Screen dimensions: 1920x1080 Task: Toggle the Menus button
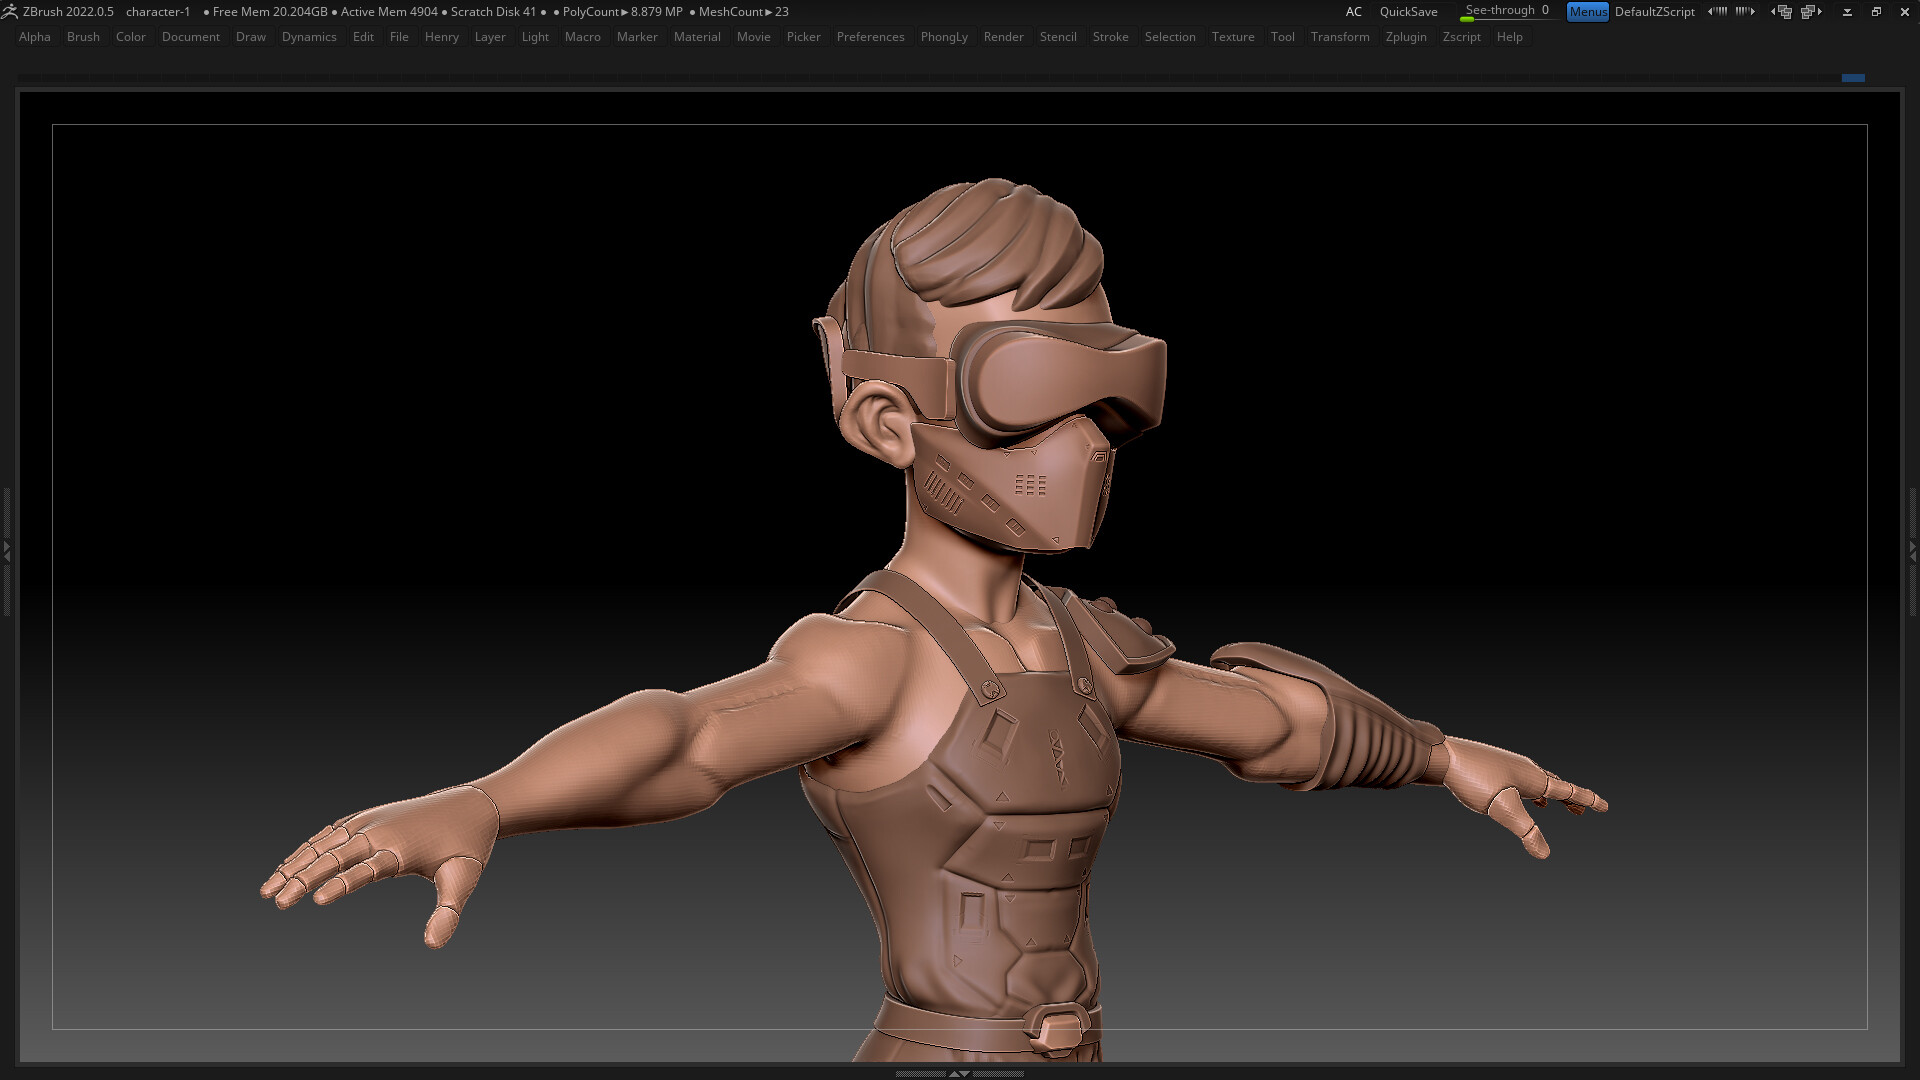(x=1588, y=11)
